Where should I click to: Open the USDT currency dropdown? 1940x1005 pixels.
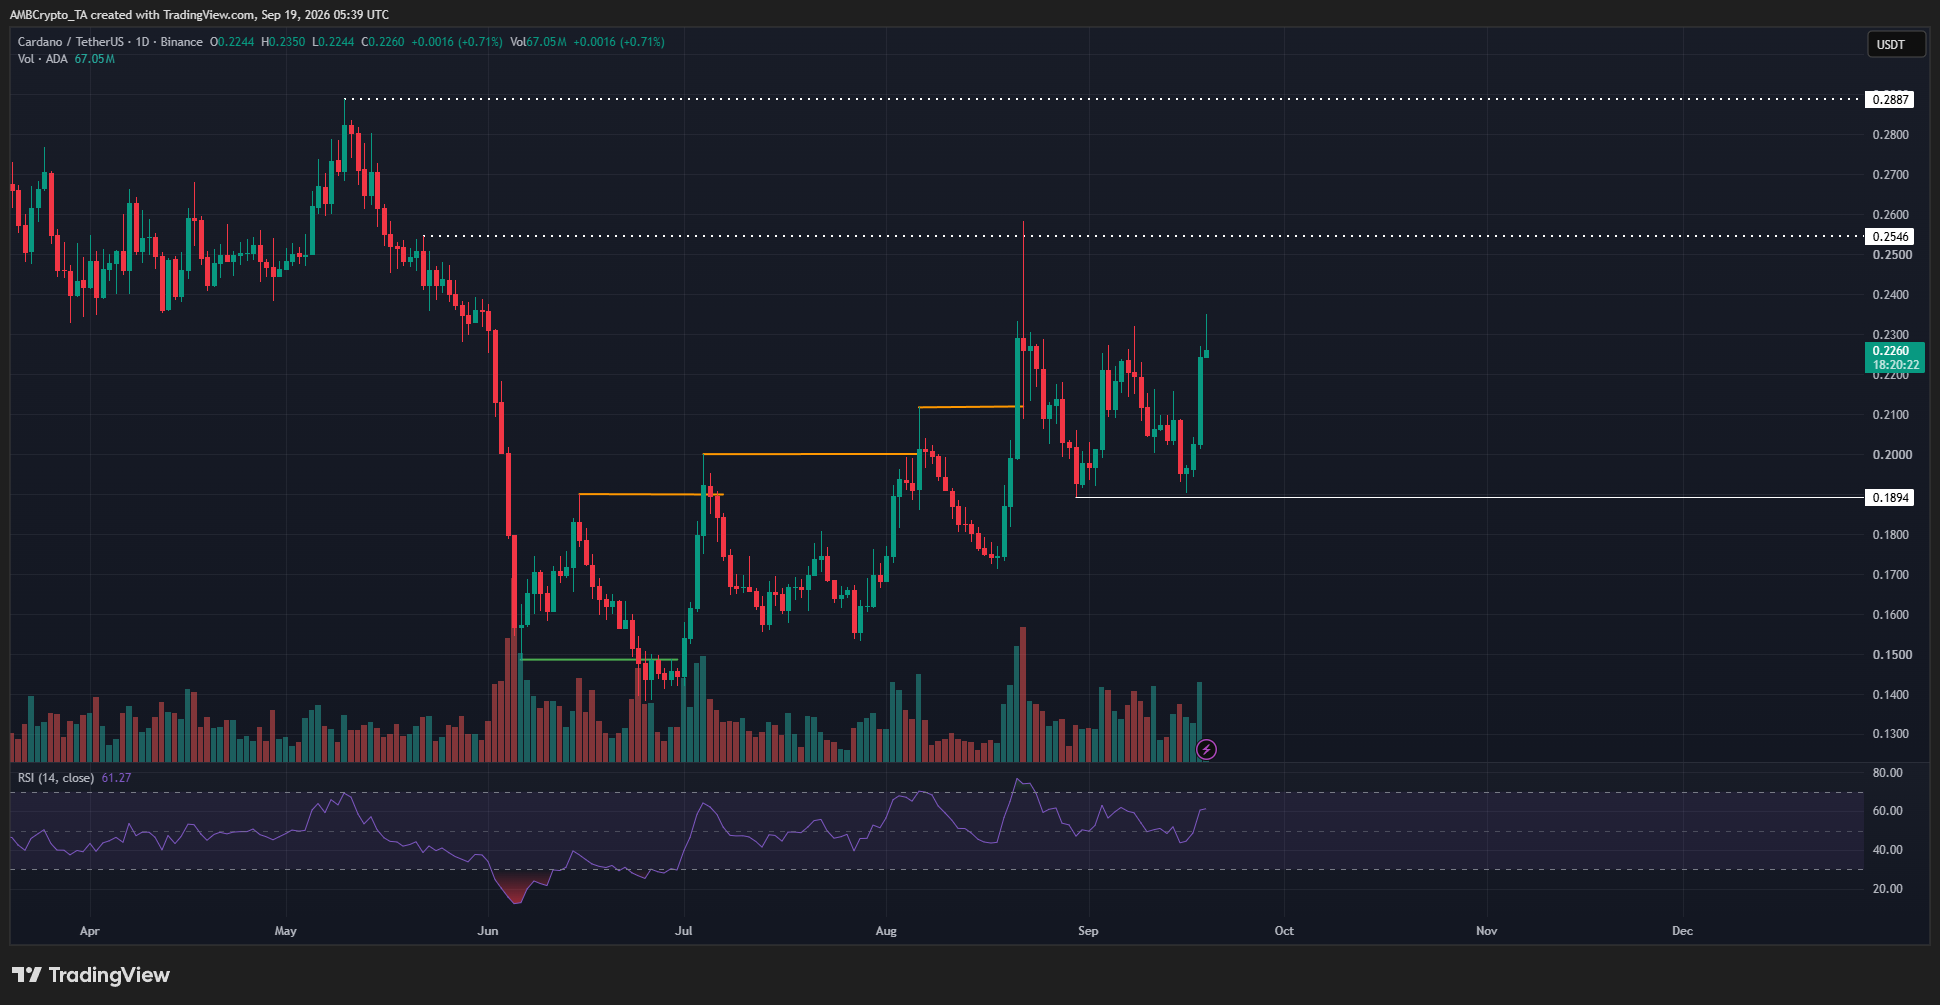pos(1896,44)
